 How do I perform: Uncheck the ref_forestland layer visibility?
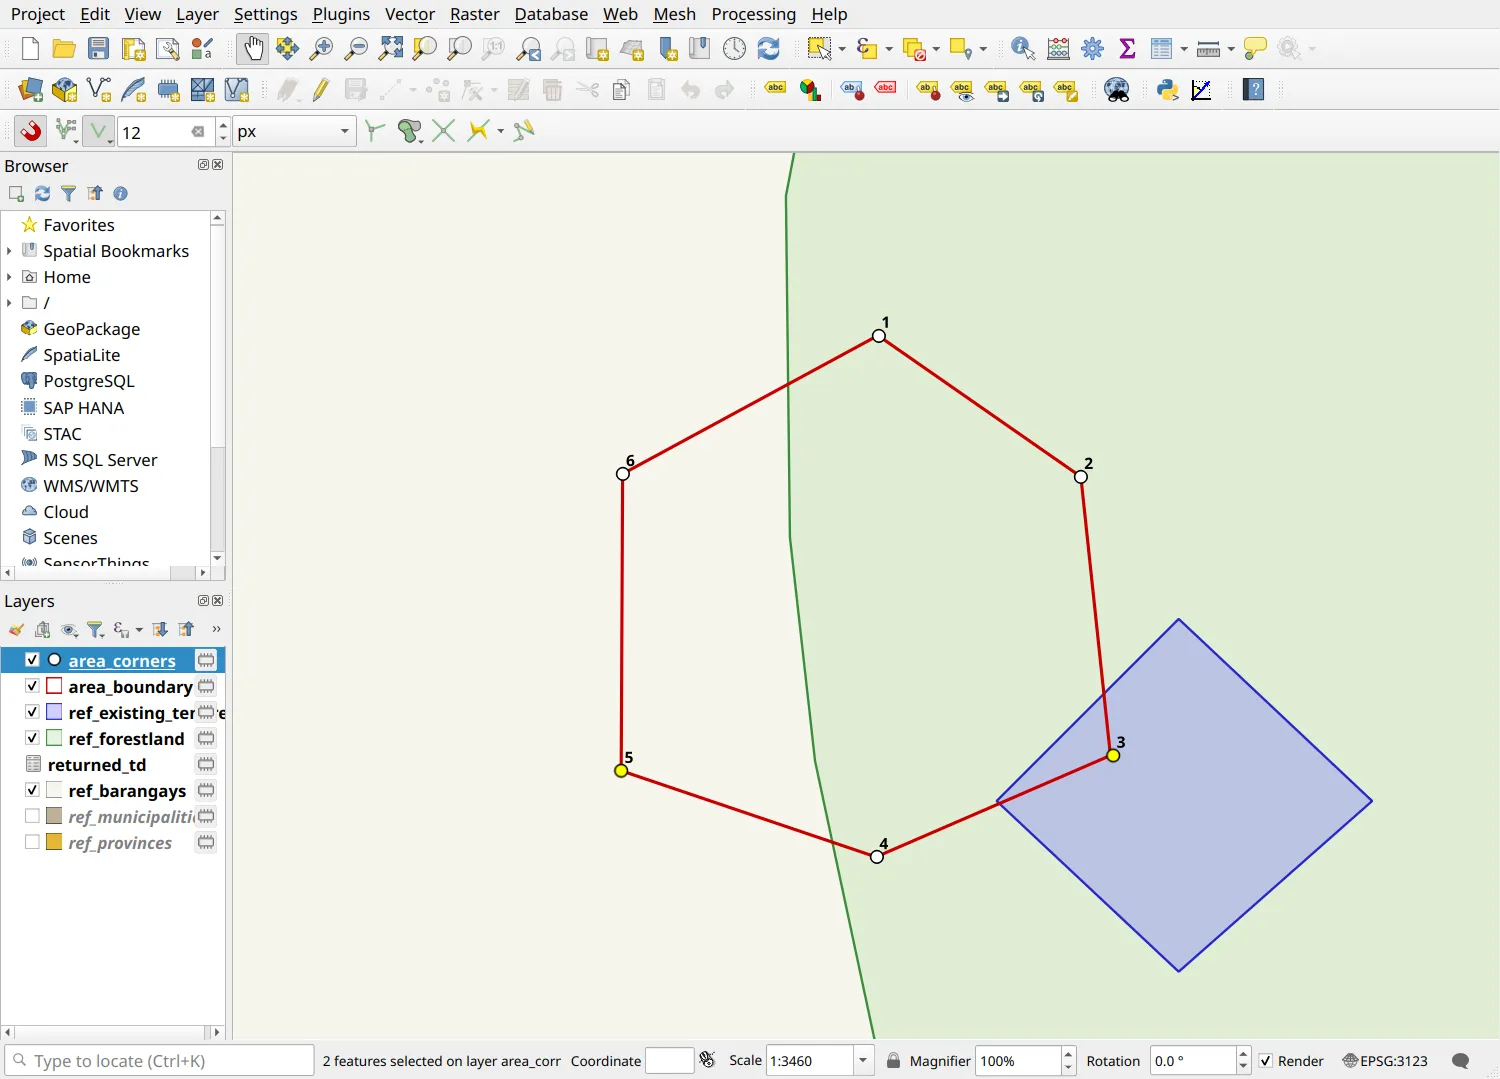click(x=32, y=738)
